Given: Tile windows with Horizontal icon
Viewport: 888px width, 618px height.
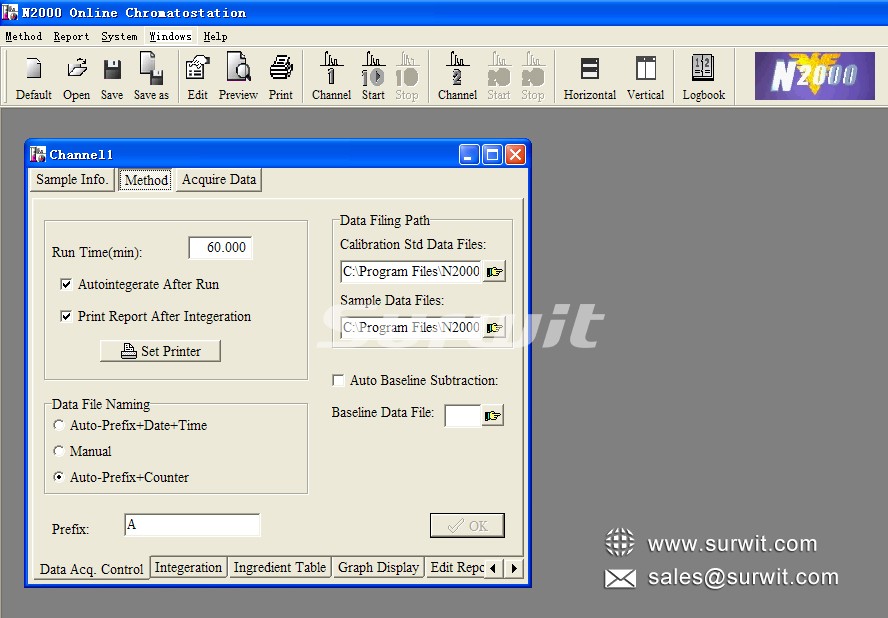Looking at the screenshot, I should [x=589, y=77].
